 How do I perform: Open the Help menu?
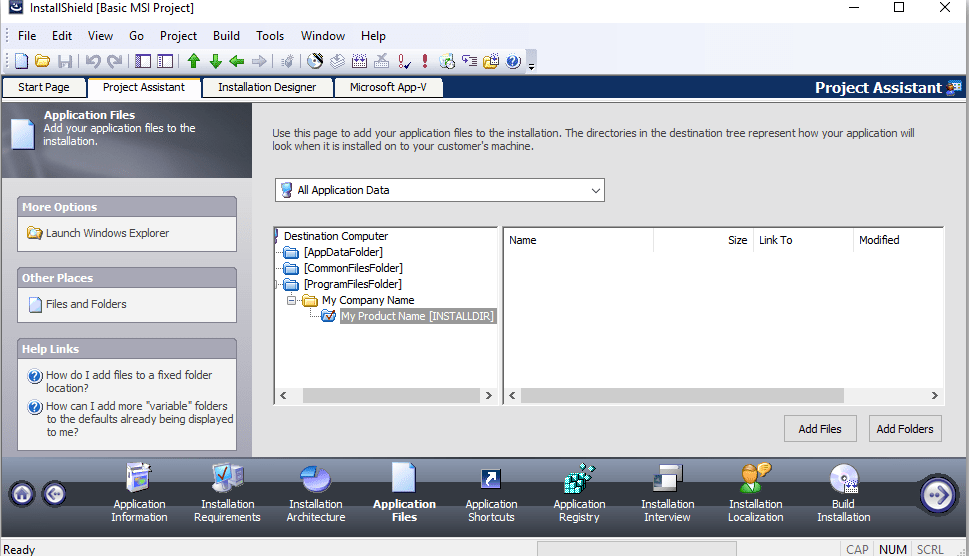pyautogui.click(x=373, y=36)
